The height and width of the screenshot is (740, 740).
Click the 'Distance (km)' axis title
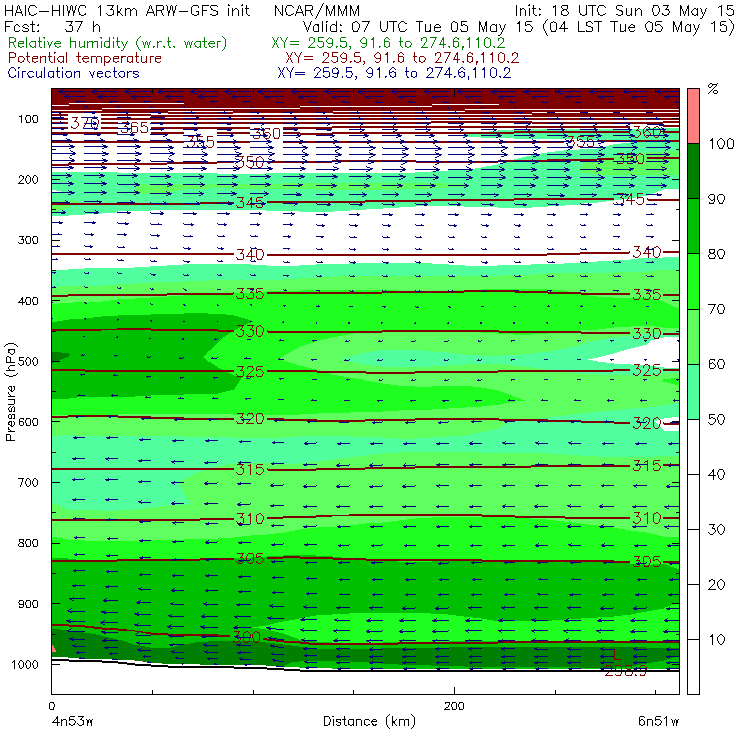tap(370, 721)
